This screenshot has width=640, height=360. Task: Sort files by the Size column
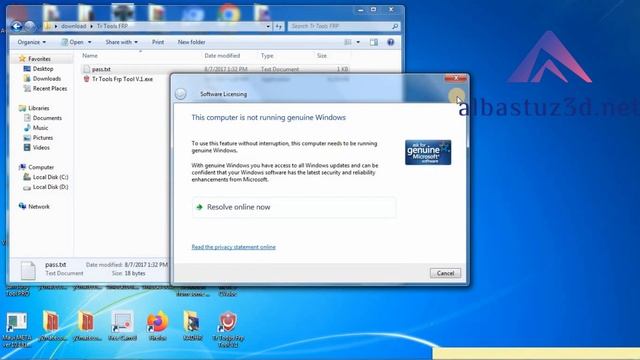click(x=322, y=56)
